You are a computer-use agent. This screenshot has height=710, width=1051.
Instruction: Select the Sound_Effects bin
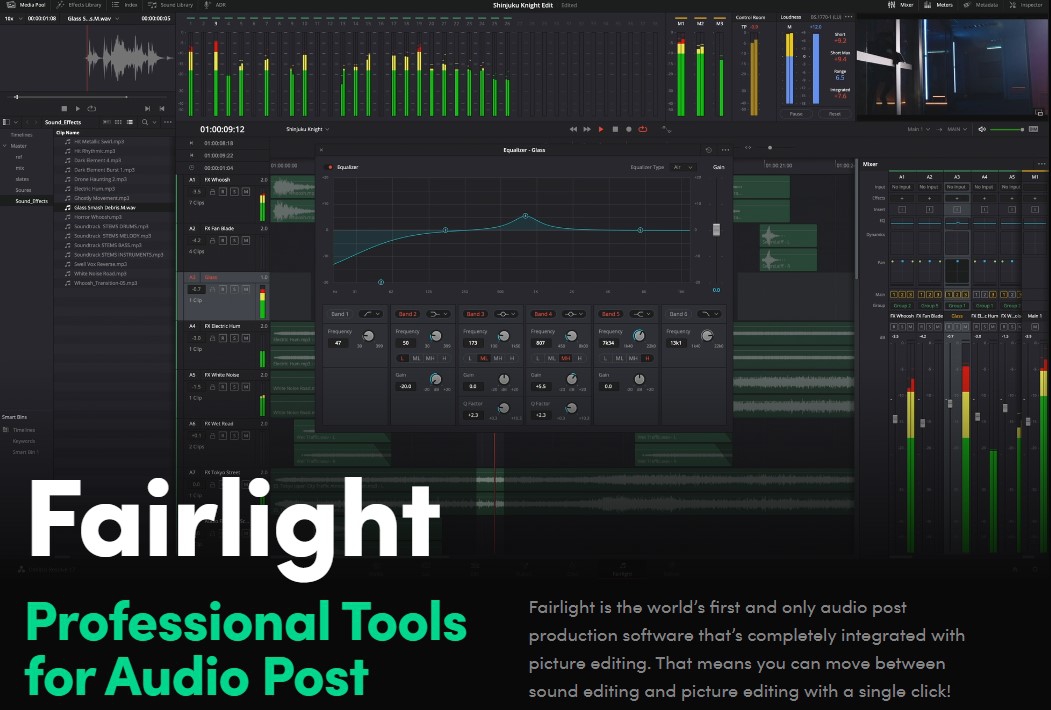point(32,201)
